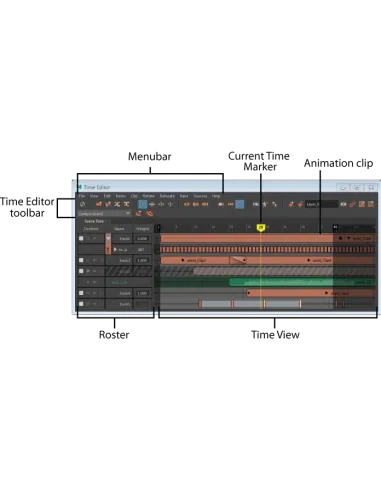Click the first orange icon right of composition dropdown

(139, 214)
